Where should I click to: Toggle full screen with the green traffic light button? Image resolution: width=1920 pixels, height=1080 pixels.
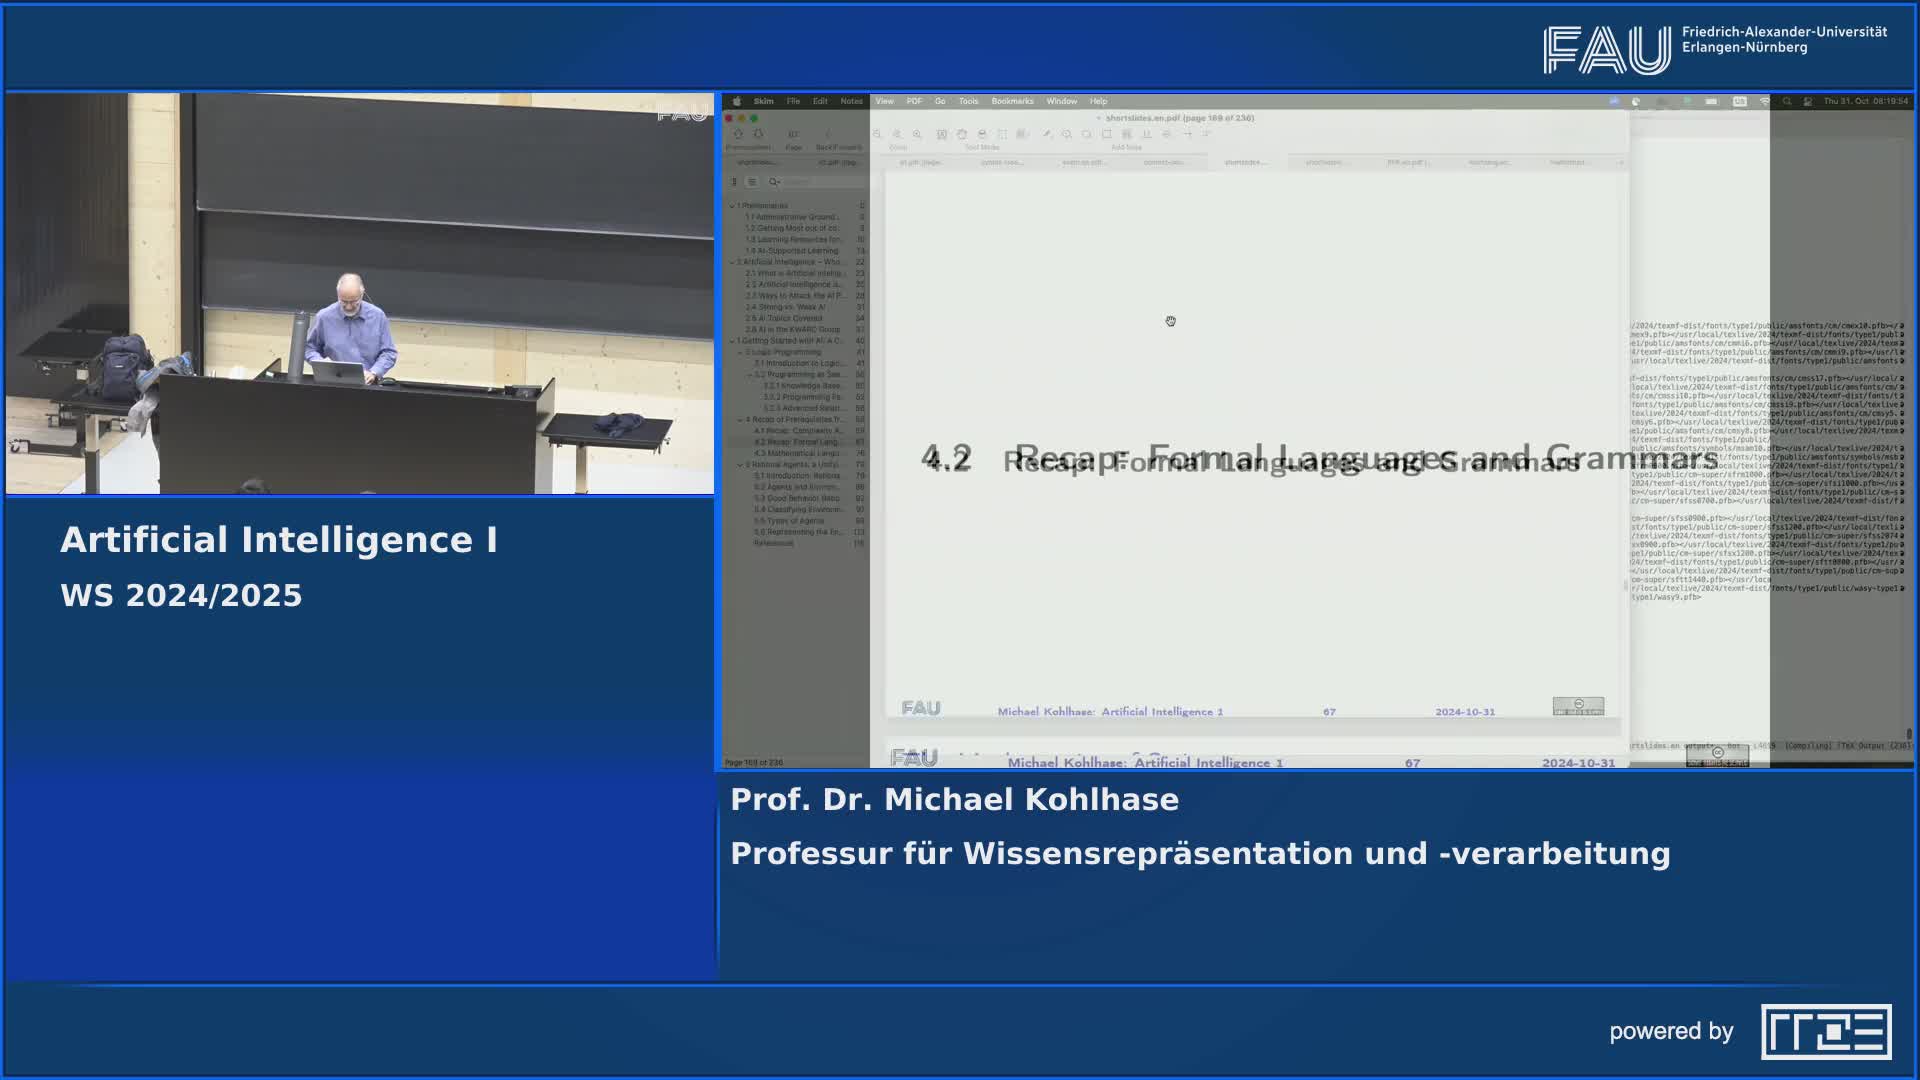click(754, 117)
